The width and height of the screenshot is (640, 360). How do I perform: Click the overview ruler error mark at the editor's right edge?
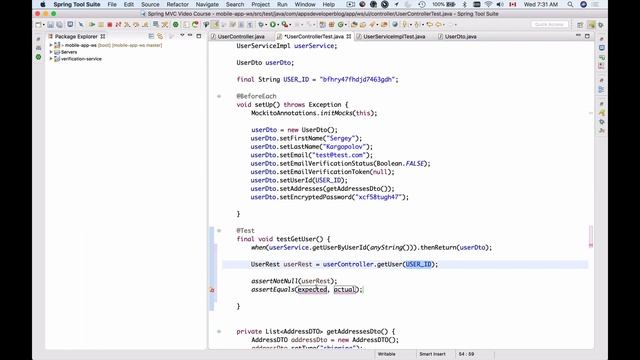pyautogui.click(x=591, y=245)
